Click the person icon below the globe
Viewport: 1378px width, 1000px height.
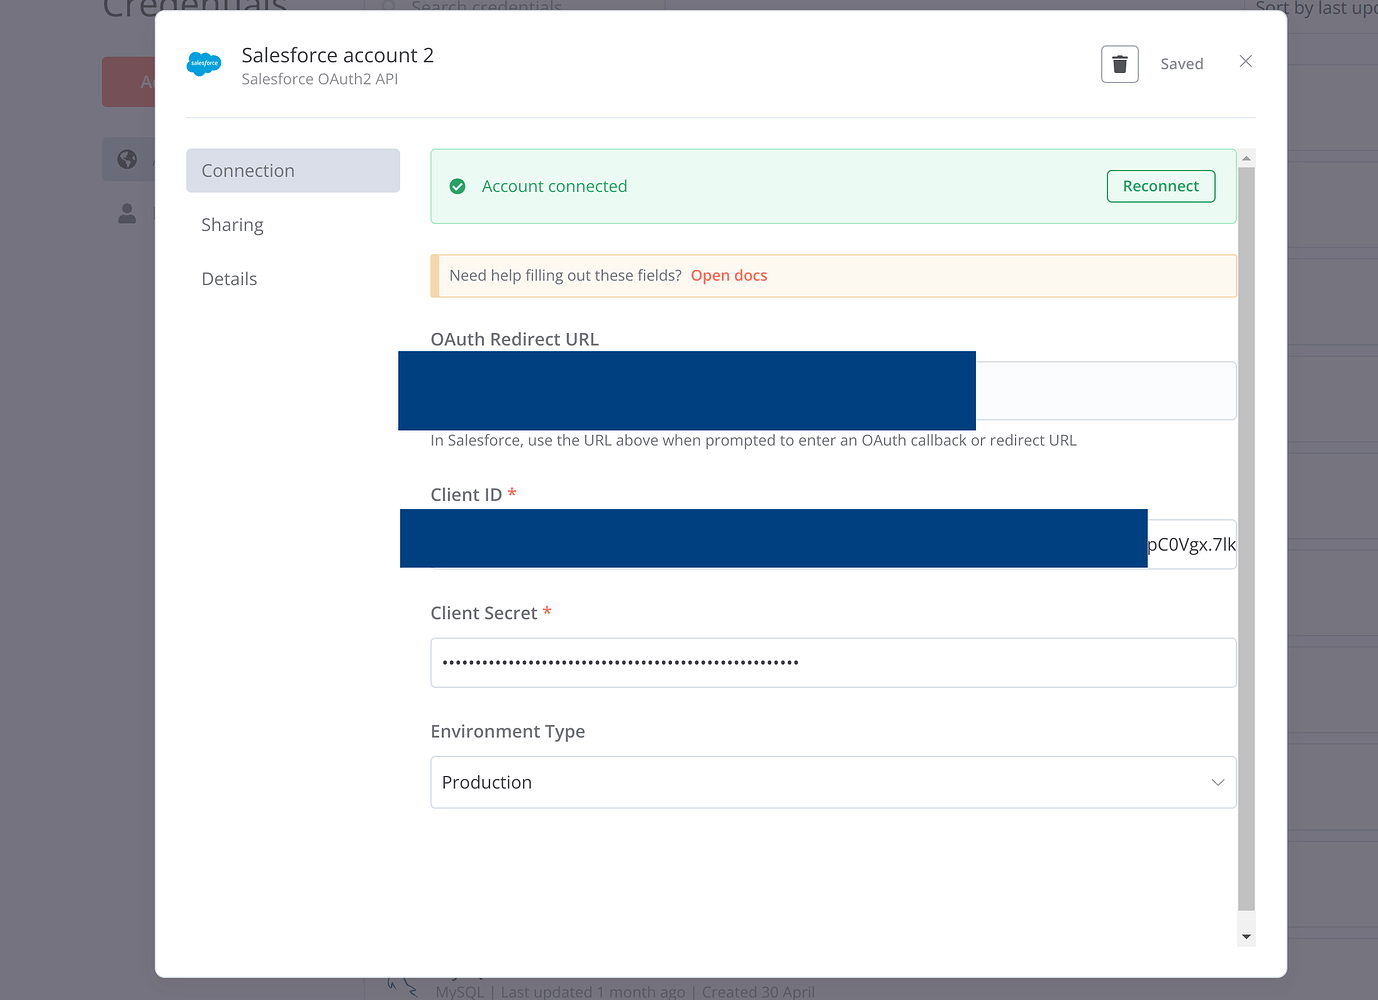126,212
